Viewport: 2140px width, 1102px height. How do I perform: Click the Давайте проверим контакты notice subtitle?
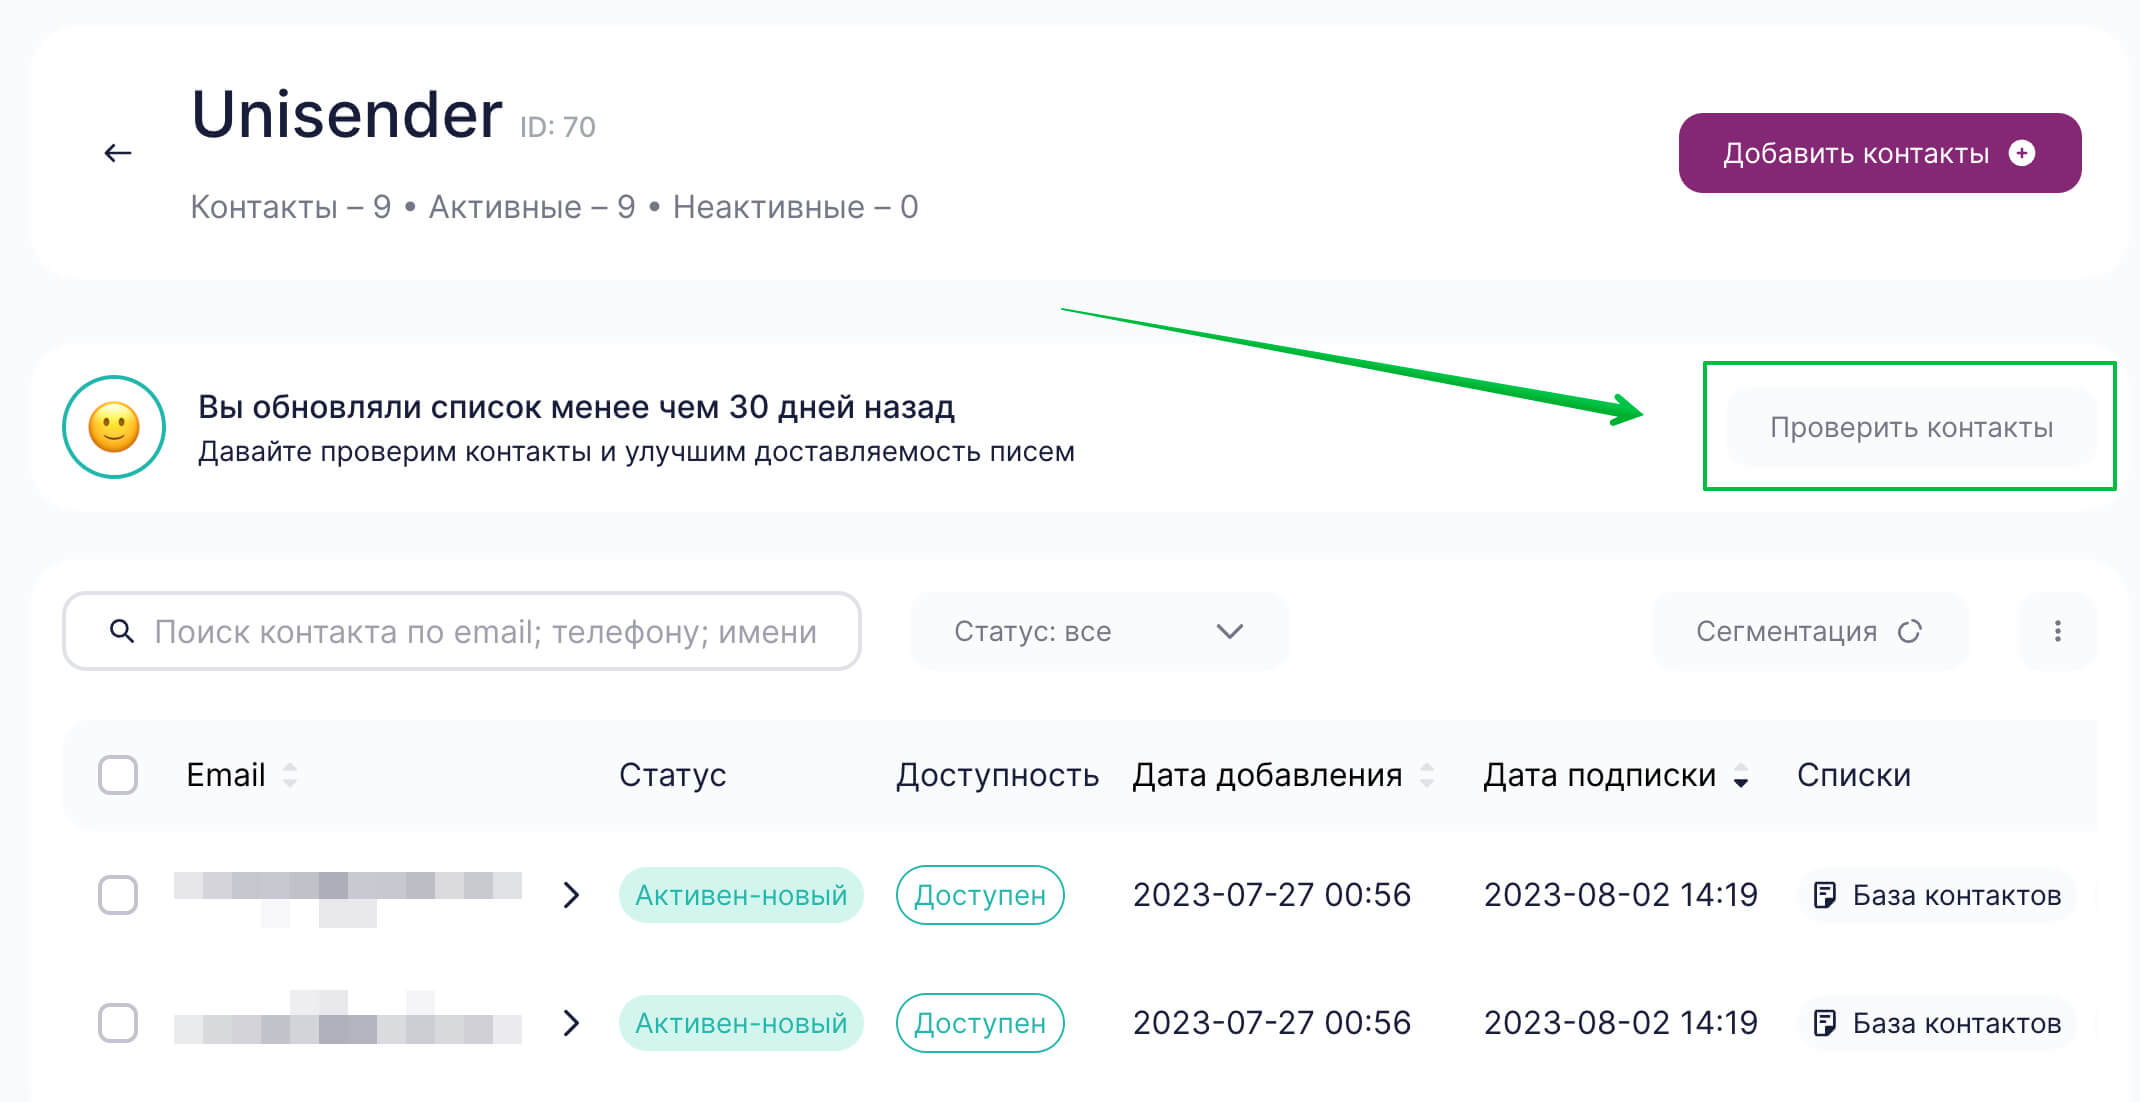click(636, 452)
